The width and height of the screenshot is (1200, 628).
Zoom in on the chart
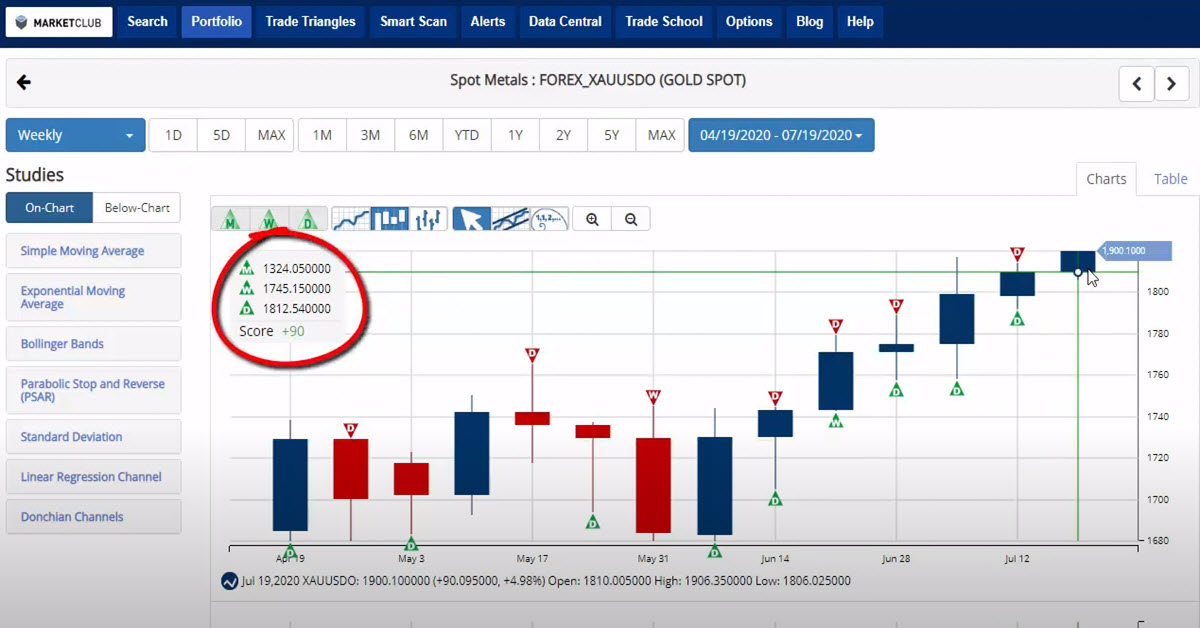(x=593, y=219)
